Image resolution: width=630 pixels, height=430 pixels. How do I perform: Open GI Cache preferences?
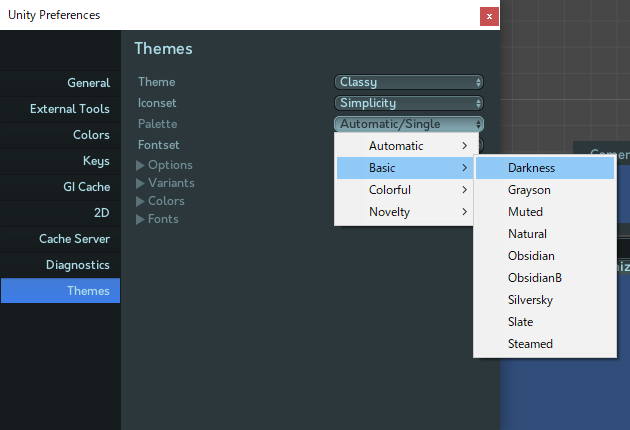[60, 187]
